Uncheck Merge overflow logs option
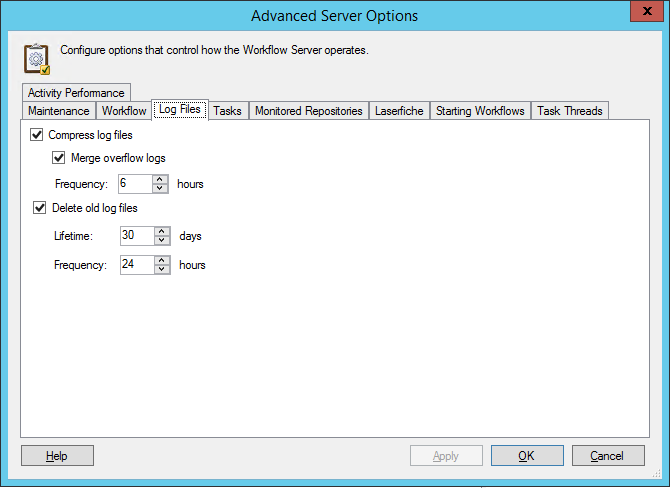This screenshot has width=671, height=488. tap(59, 158)
